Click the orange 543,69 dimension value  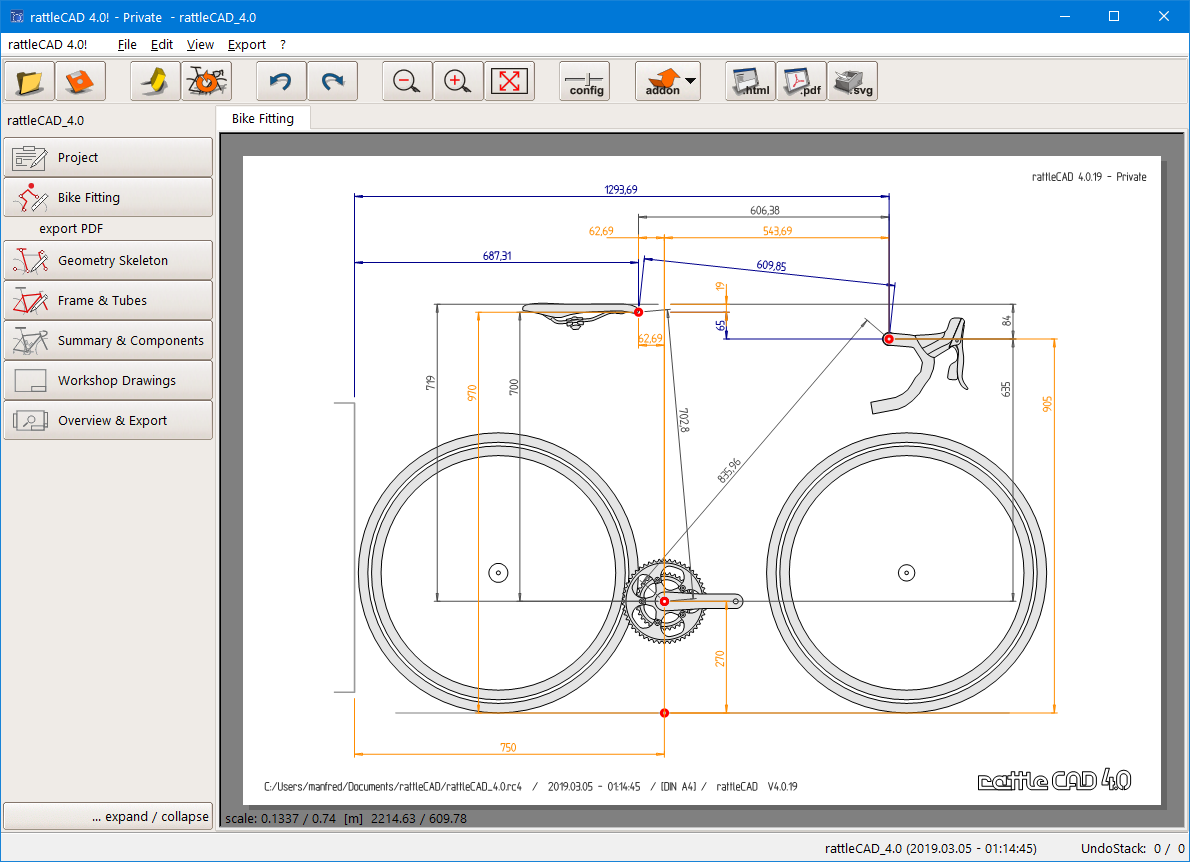[x=777, y=231]
